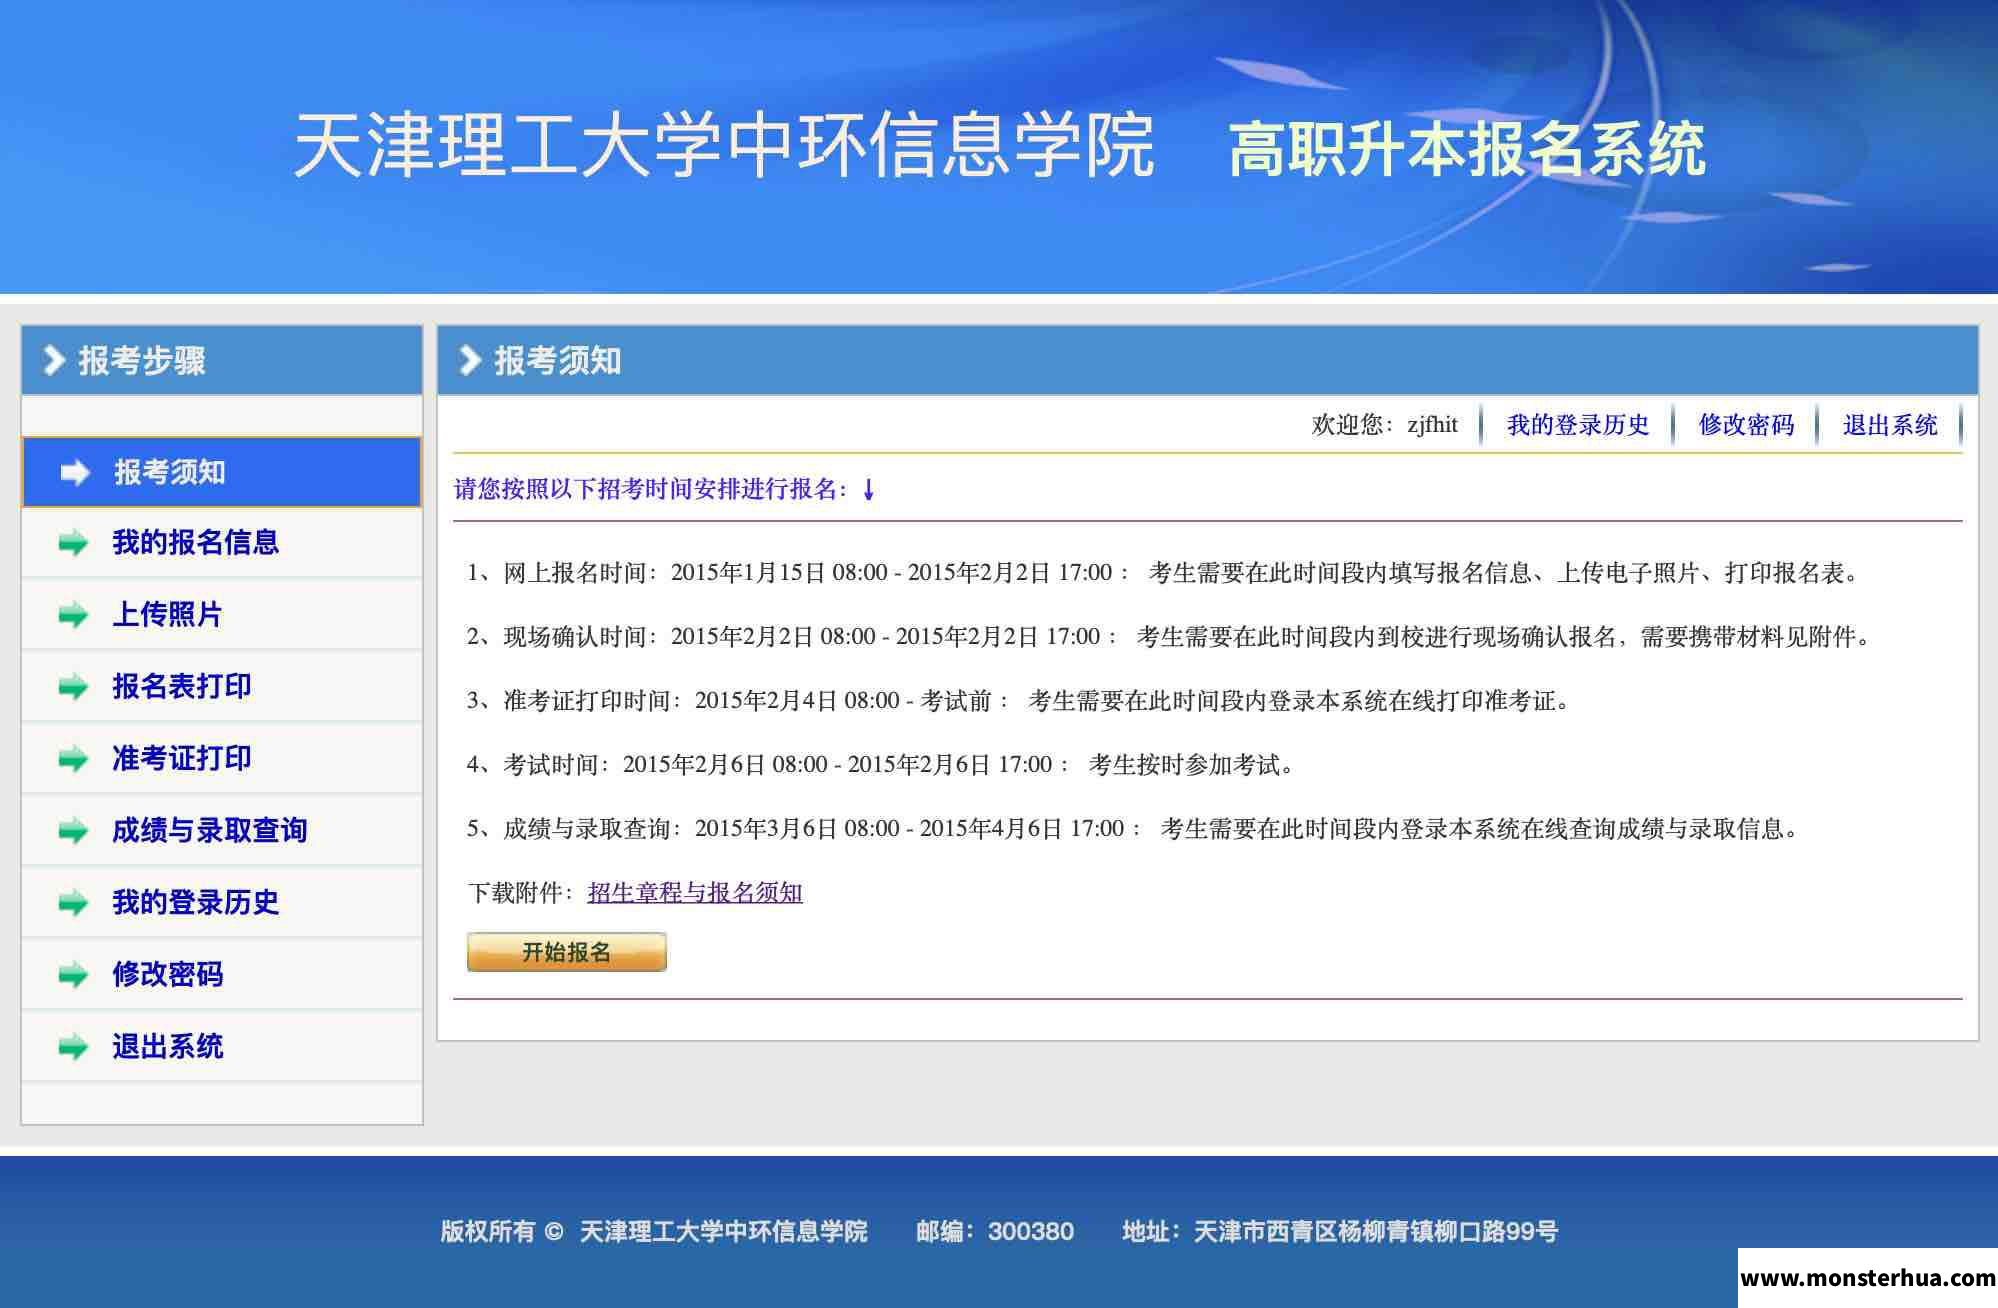1998x1308 pixels.
Task: Click the chevron icon in 报考步骤 panel header
Action: tap(54, 360)
